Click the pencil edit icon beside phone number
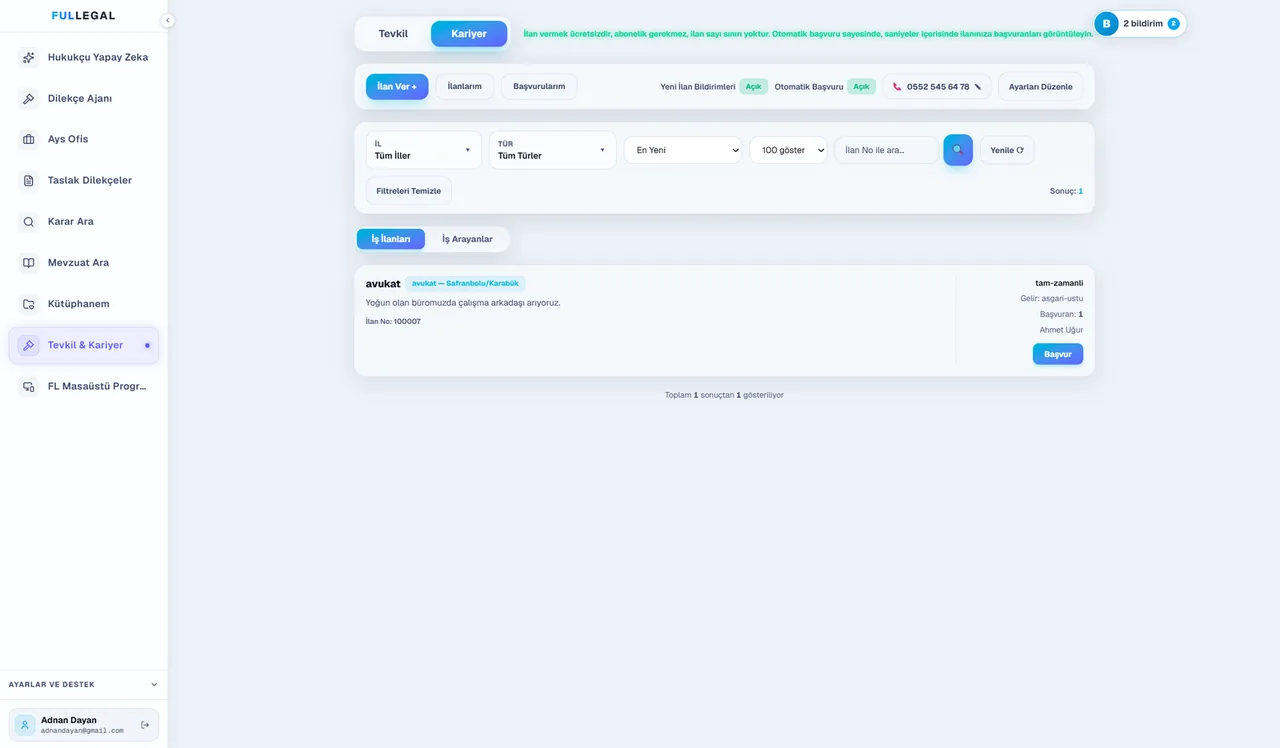Image resolution: width=1280 pixels, height=748 pixels. tap(977, 87)
